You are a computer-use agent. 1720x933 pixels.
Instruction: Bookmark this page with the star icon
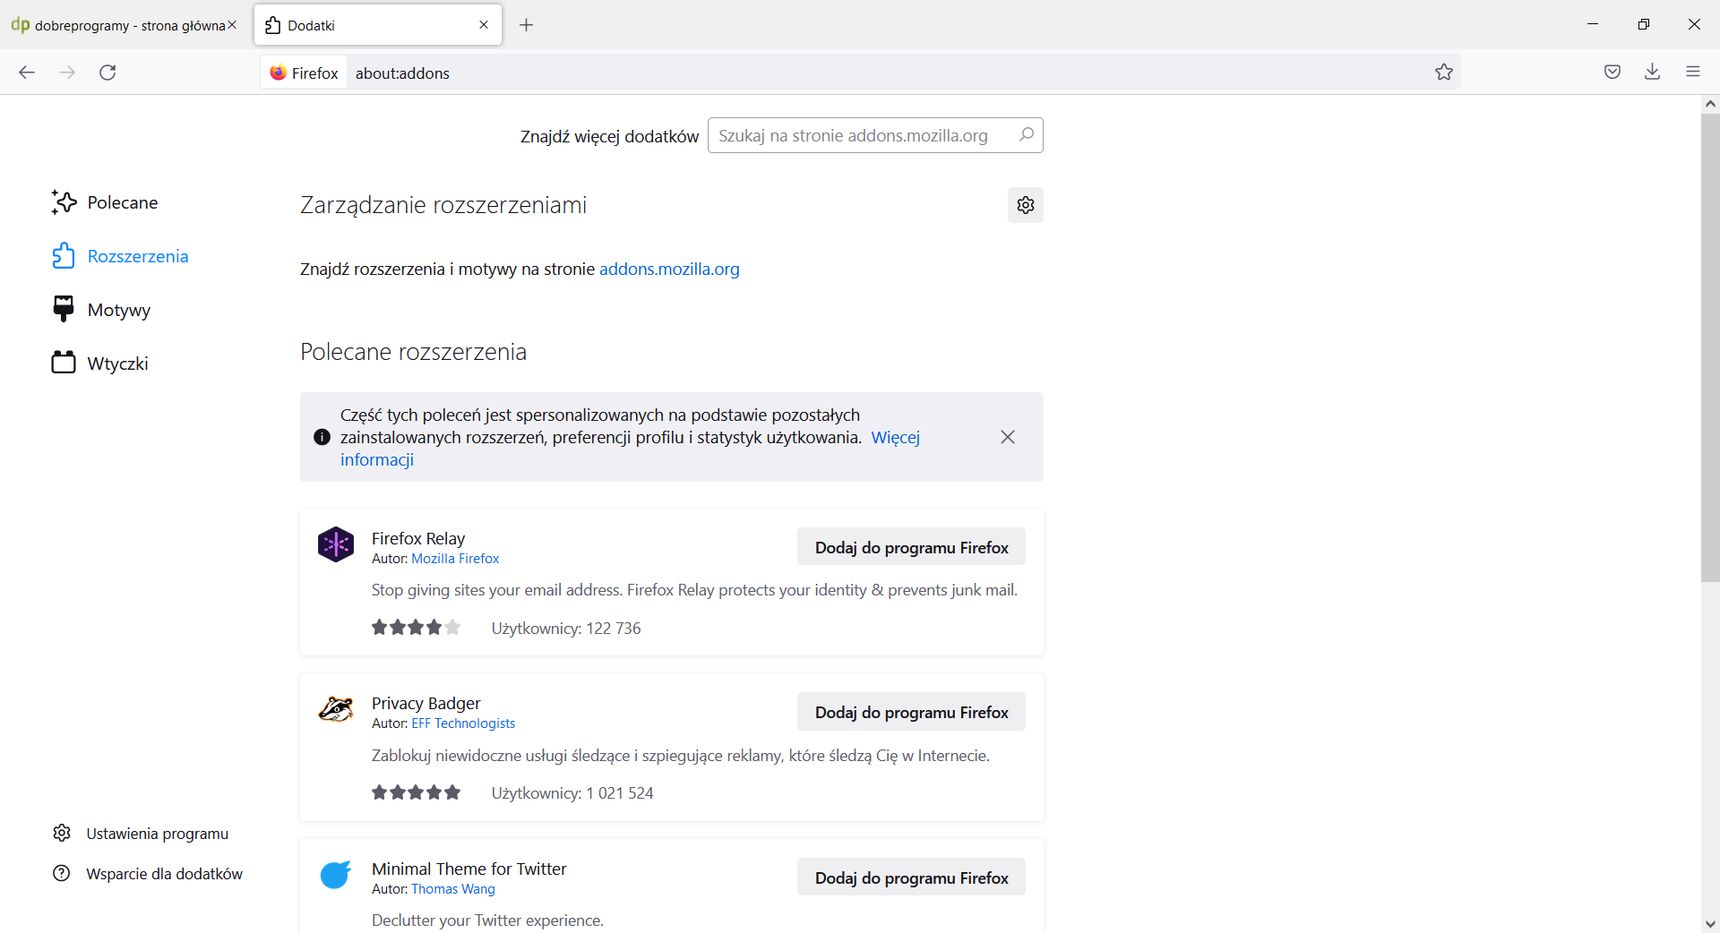point(1443,72)
